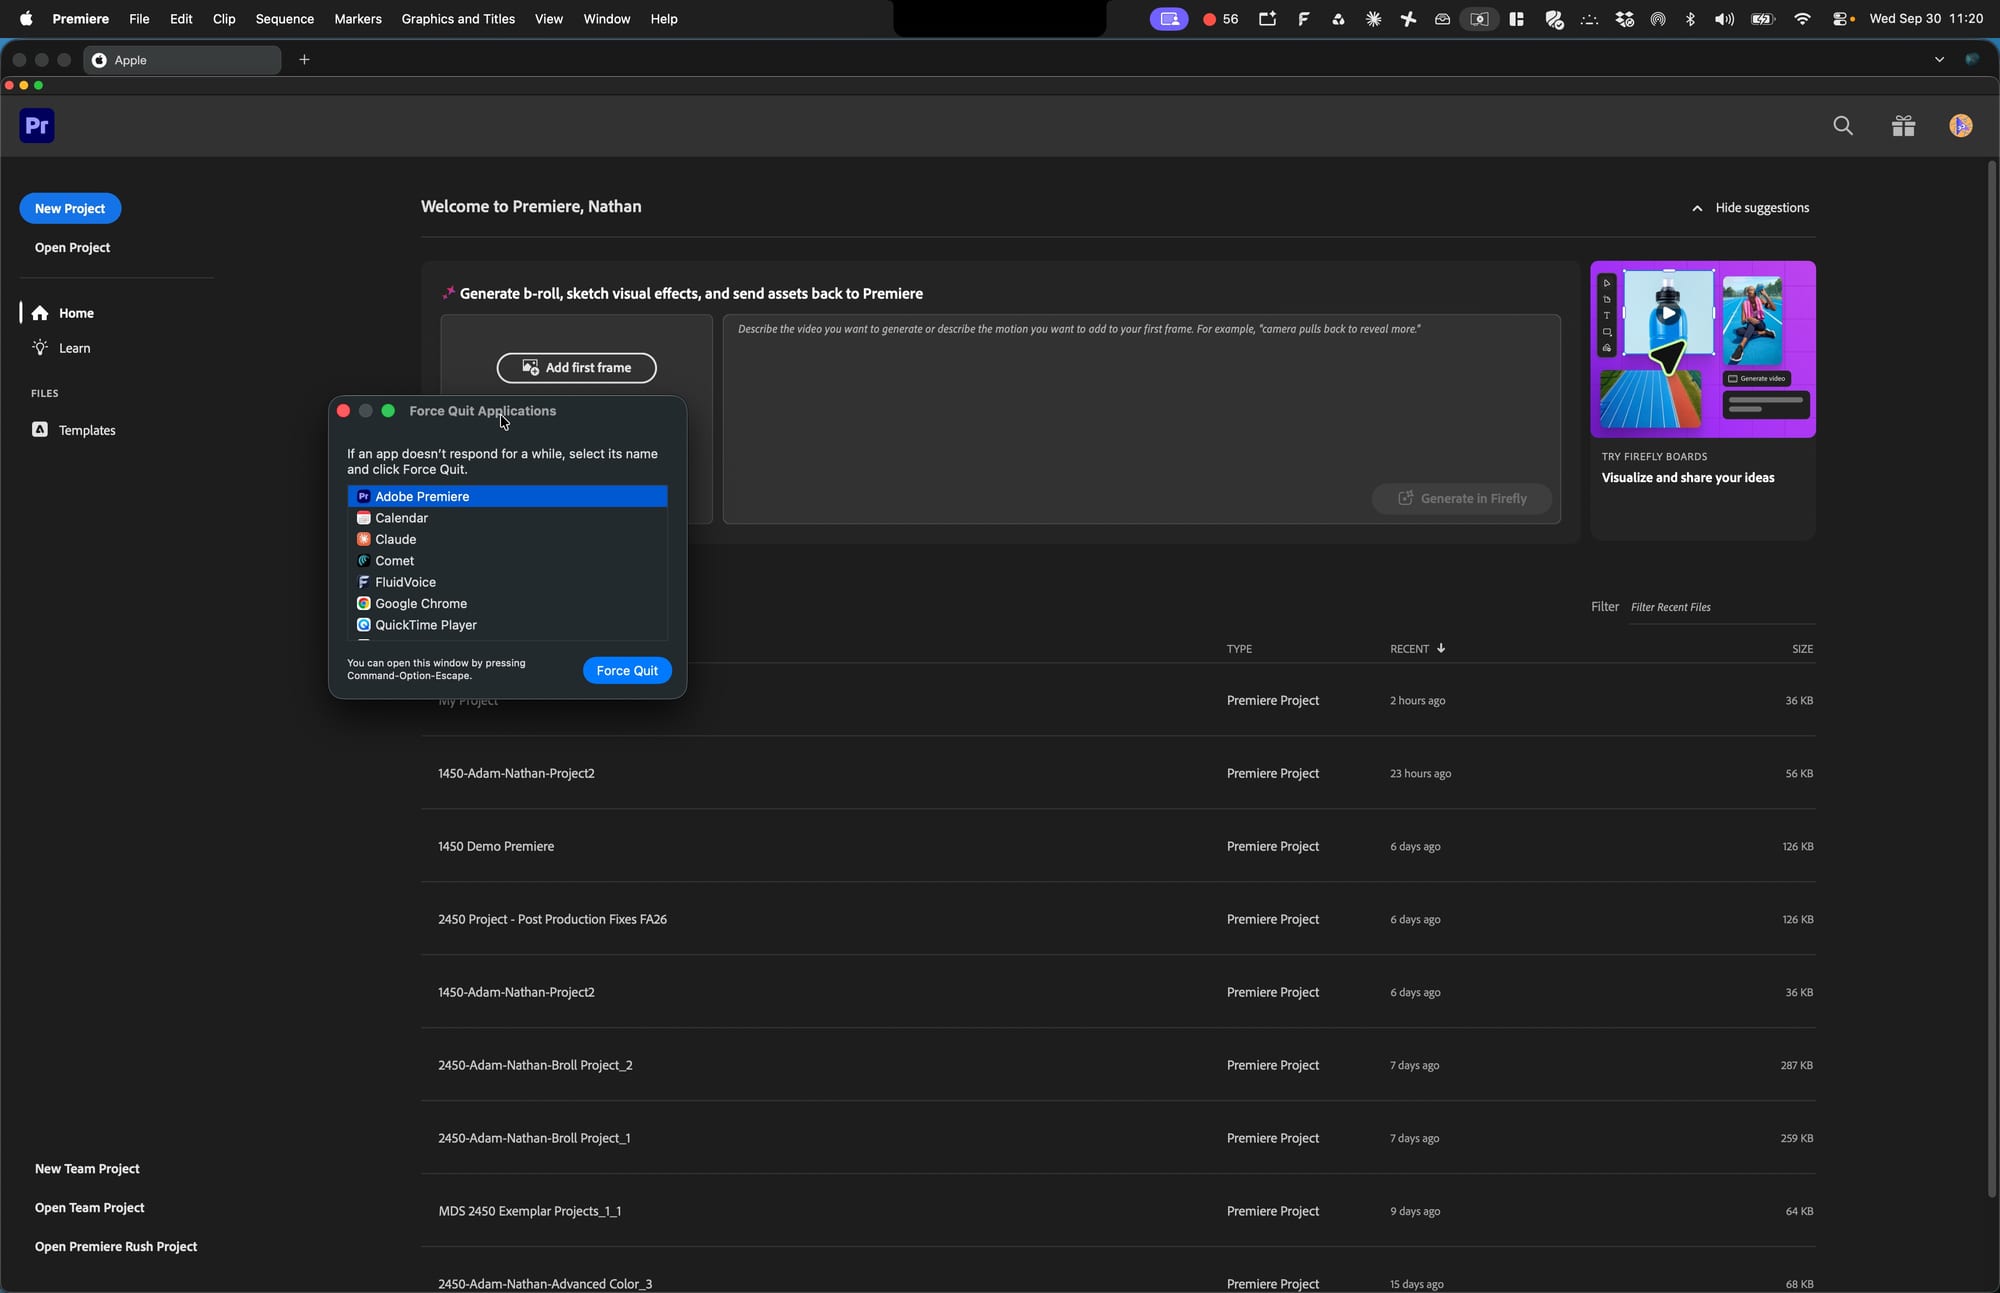Open the gift box What's New icon
The width and height of the screenshot is (2000, 1293).
(1903, 126)
